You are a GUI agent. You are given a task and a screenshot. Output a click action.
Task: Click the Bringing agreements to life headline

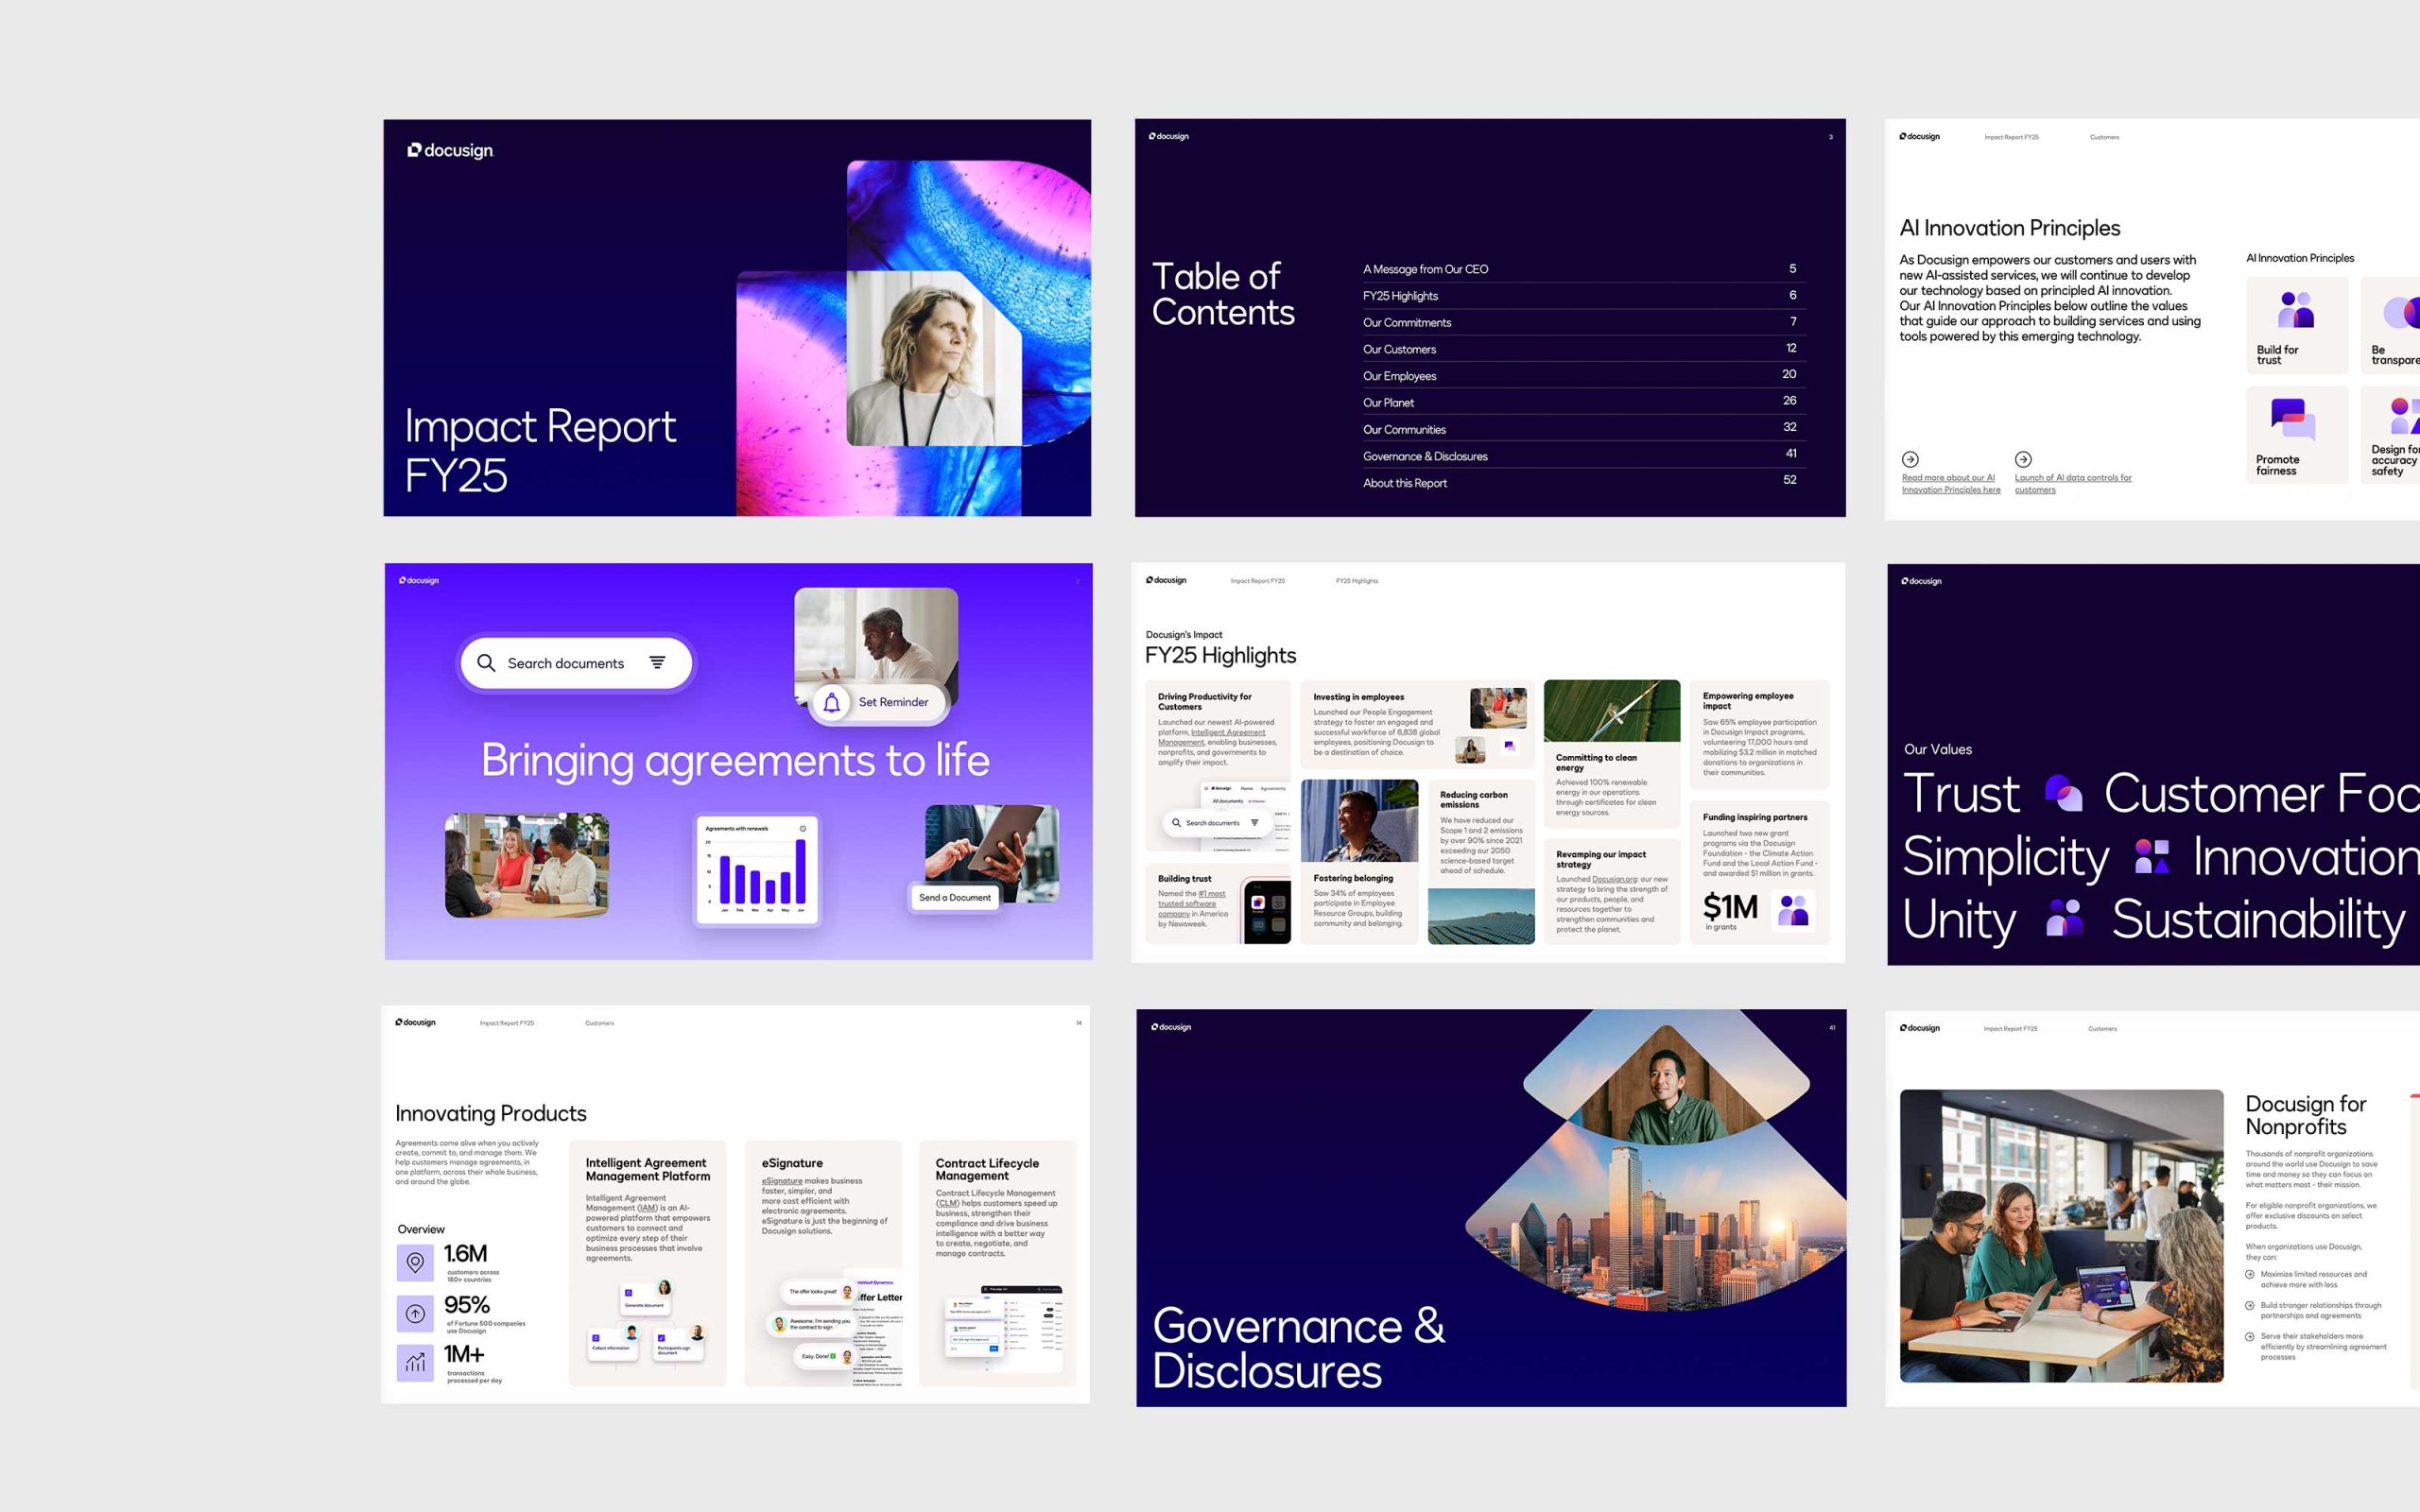(735, 761)
